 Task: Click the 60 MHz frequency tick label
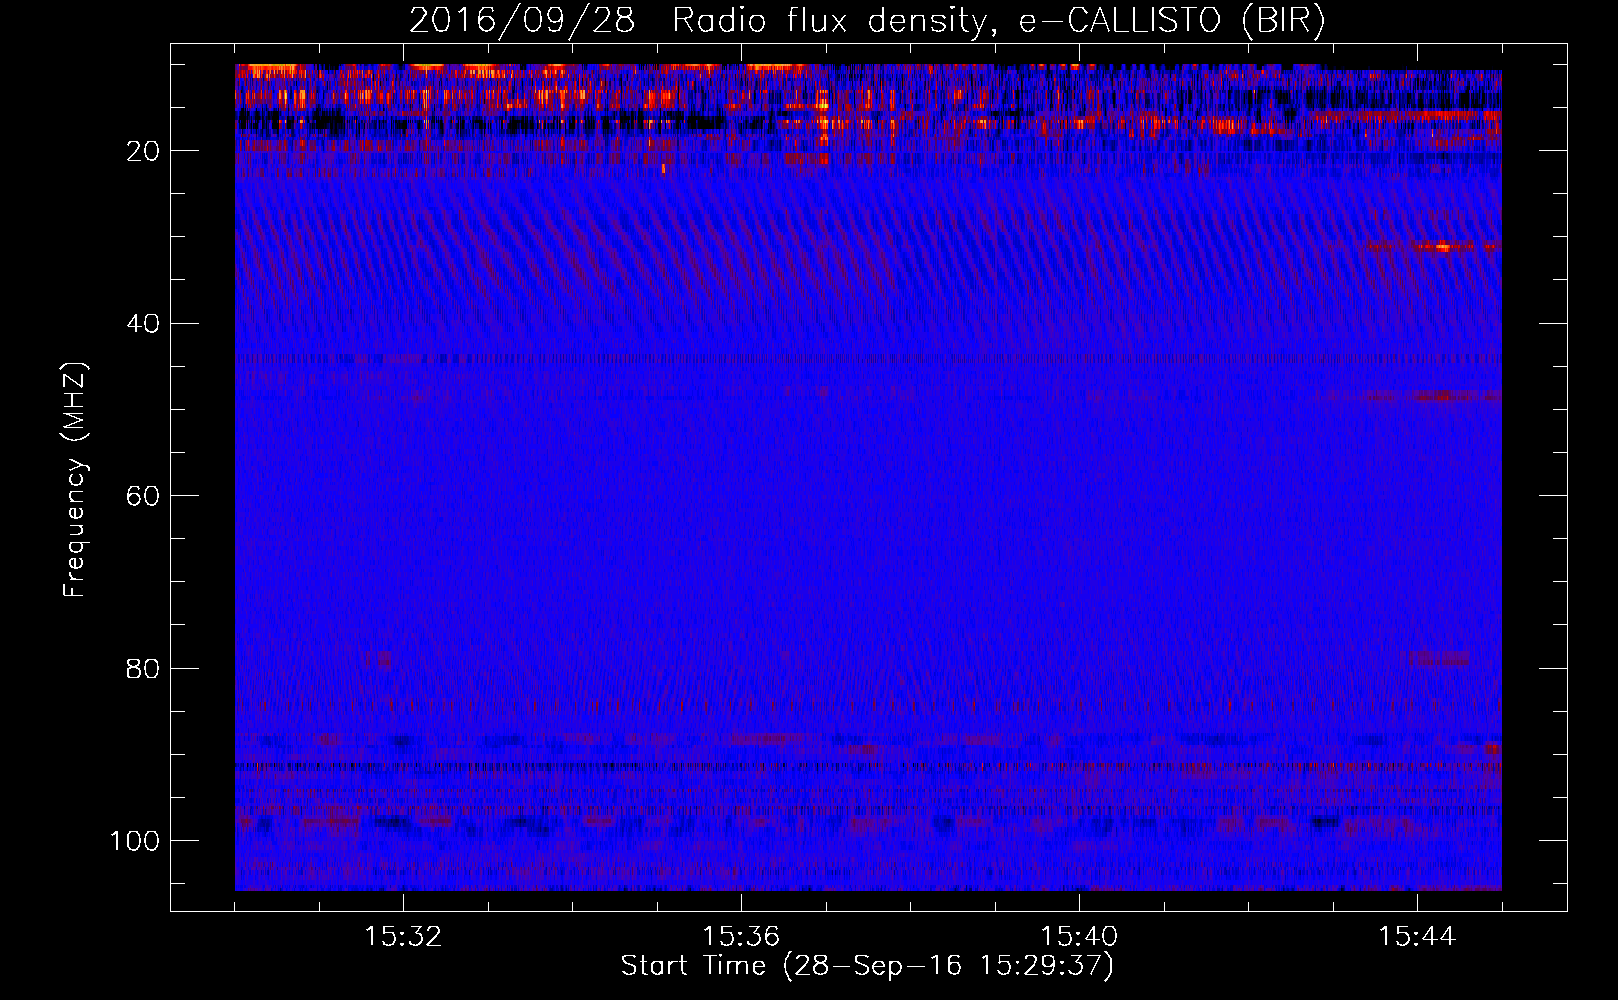tap(144, 496)
